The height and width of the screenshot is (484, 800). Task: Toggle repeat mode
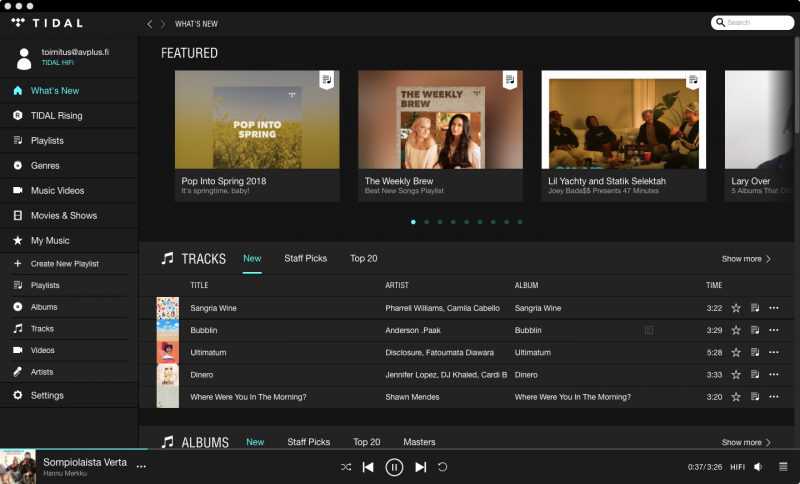point(443,467)
